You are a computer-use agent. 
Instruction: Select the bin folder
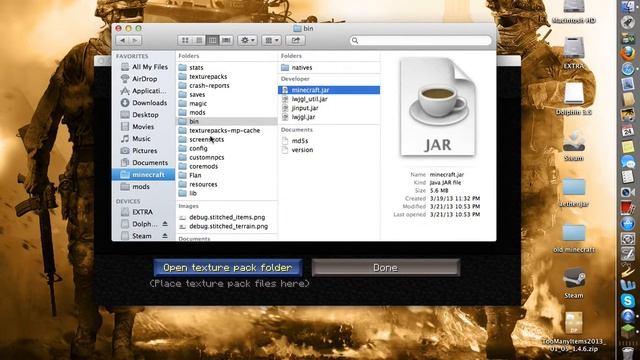tap(227, 121)
